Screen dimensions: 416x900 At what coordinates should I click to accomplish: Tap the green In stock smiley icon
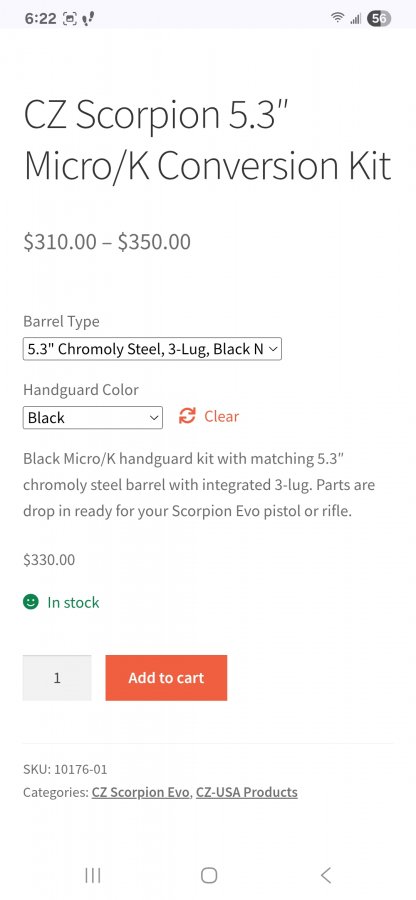pyautogui.click(x=30, y=602)
